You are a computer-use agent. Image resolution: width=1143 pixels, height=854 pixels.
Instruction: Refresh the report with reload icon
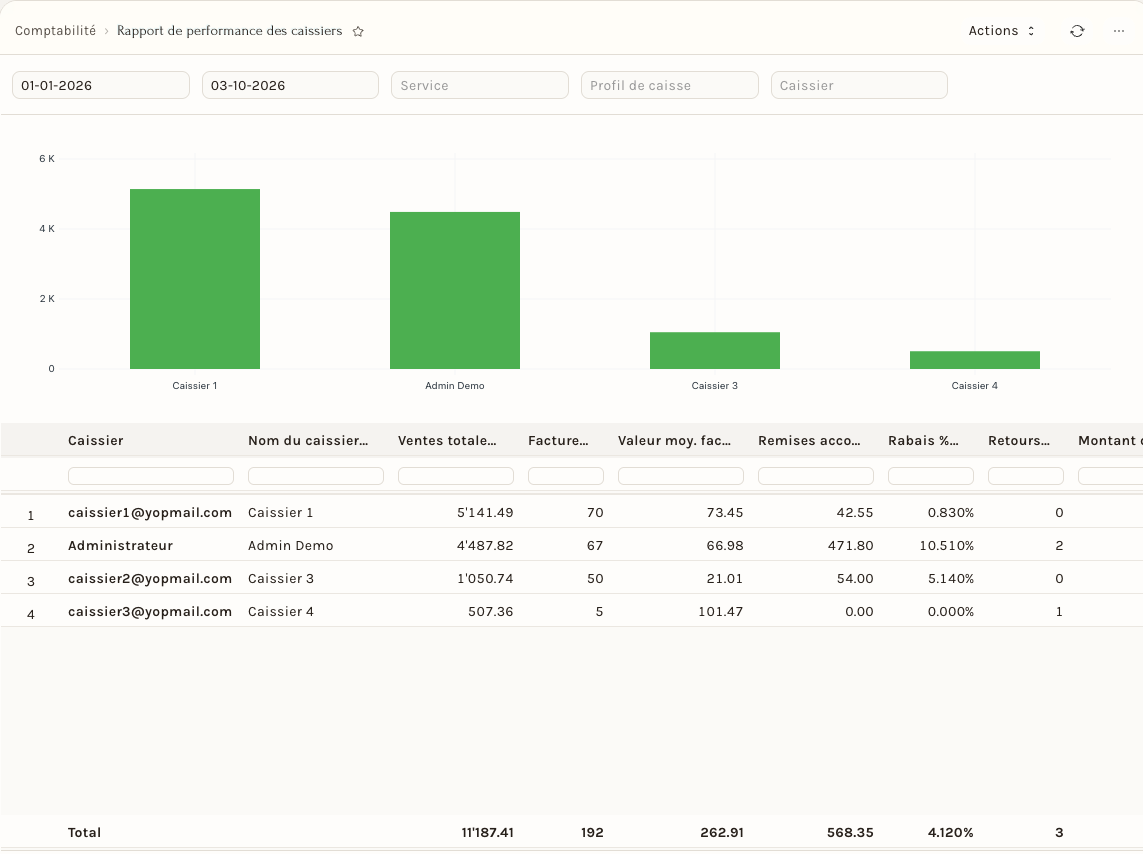(x=1077, y=31)
